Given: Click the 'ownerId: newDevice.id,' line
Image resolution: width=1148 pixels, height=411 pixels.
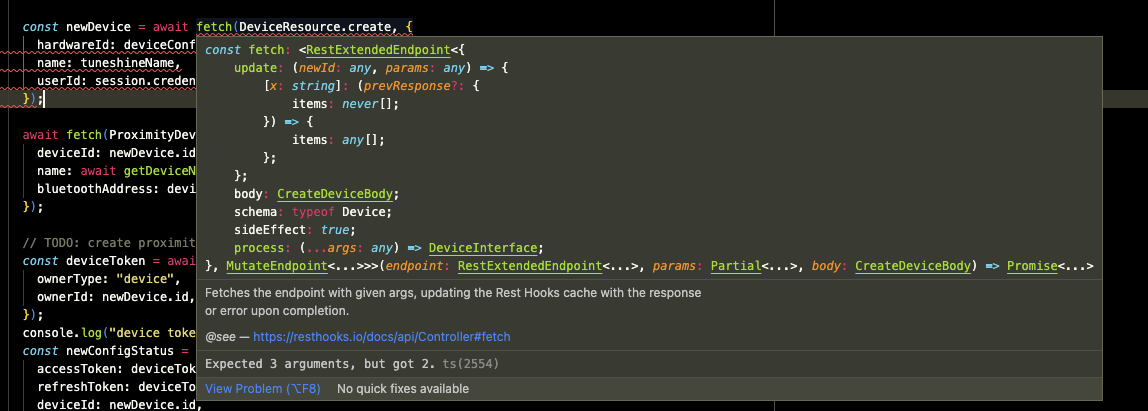Looking at the screenshot, I should pos(116,297).
